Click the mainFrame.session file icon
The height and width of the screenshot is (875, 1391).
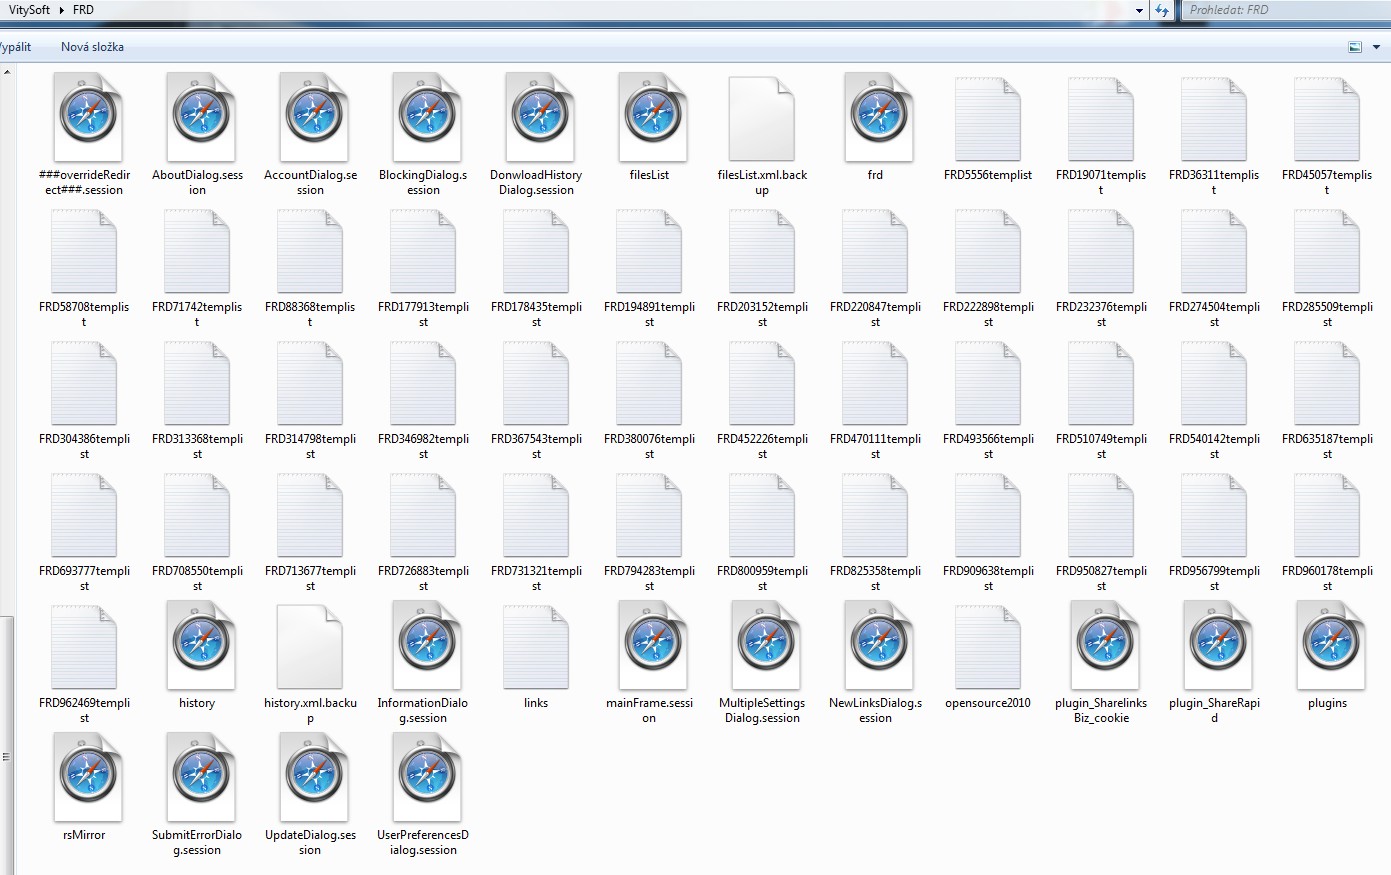(650, 645)
